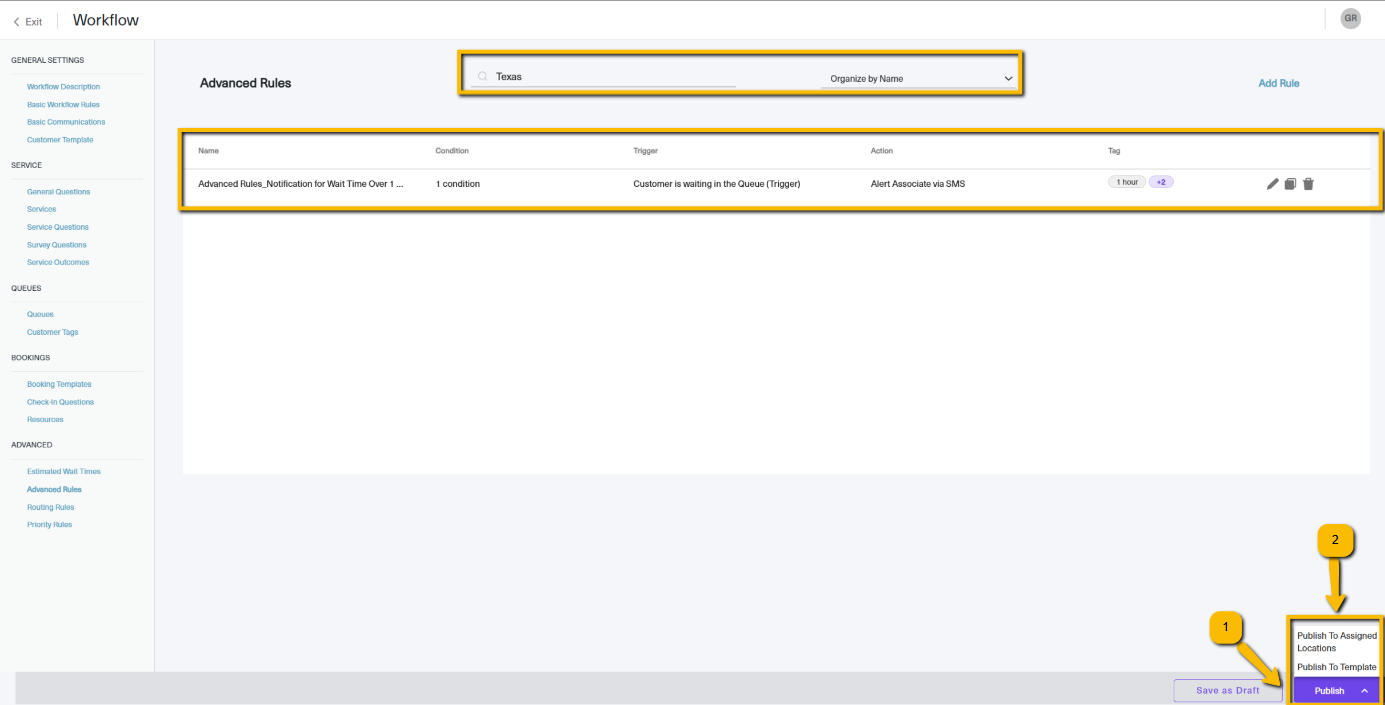This screenshot has height=705, width=1385.
Task: Open Priority Rules page
Action: click(49, 524)
